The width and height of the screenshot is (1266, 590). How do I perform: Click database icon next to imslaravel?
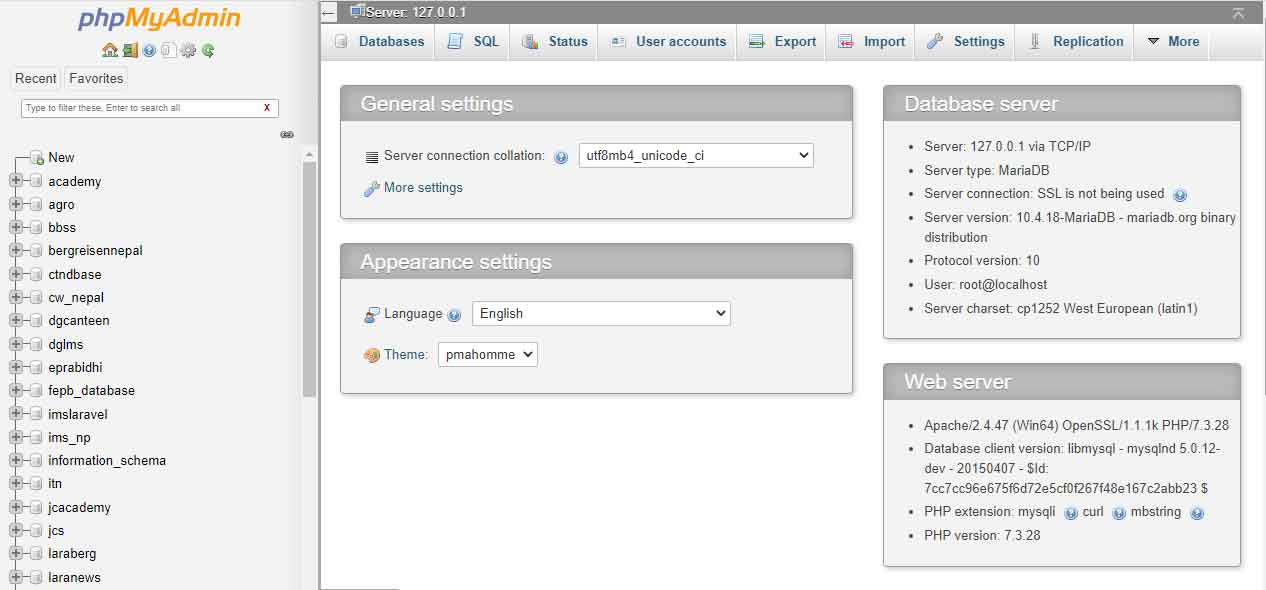click(36, 414)
